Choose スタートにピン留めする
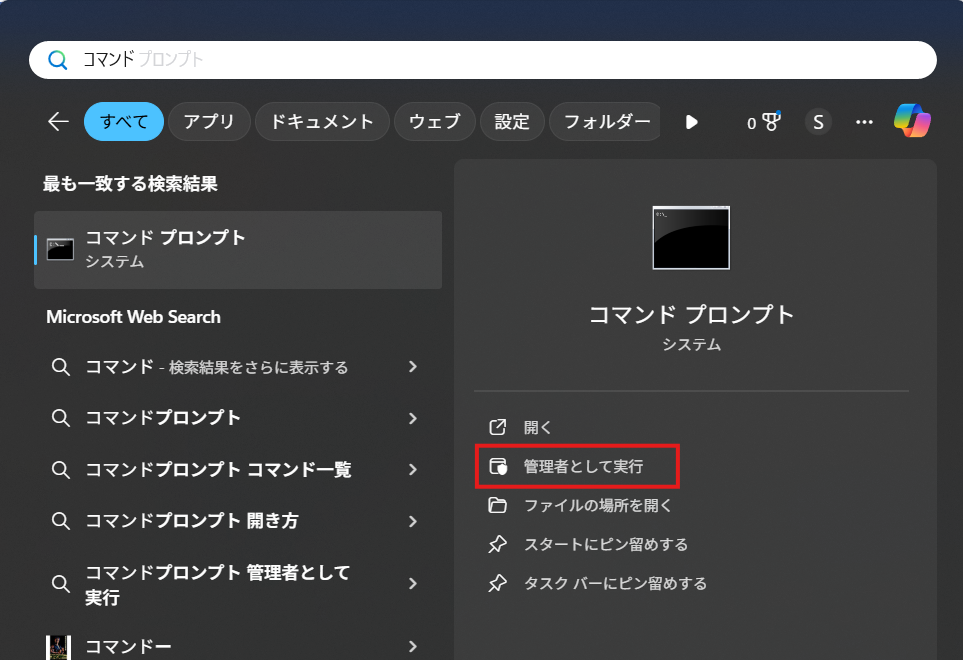This screenshot has width=963, height=660. click(x=606, y=545)
